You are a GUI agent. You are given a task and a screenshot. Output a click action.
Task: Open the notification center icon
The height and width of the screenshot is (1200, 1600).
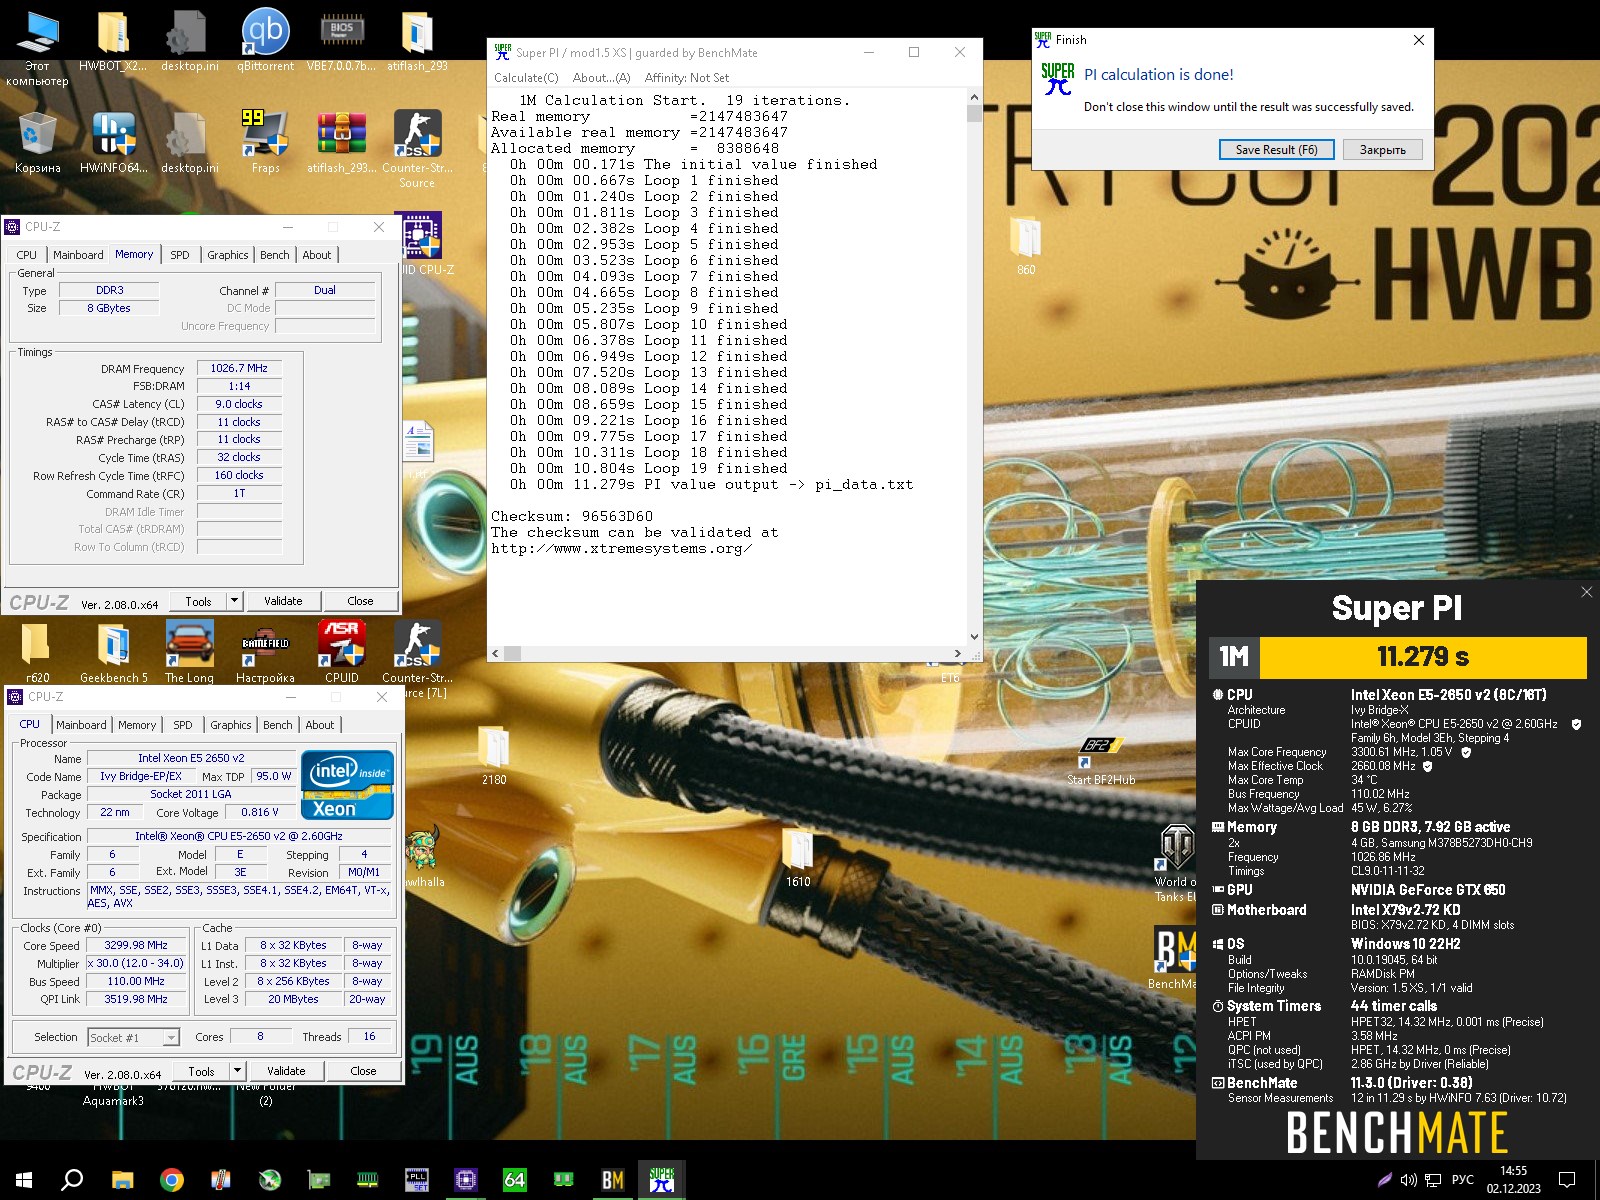pos(1568,1180)
